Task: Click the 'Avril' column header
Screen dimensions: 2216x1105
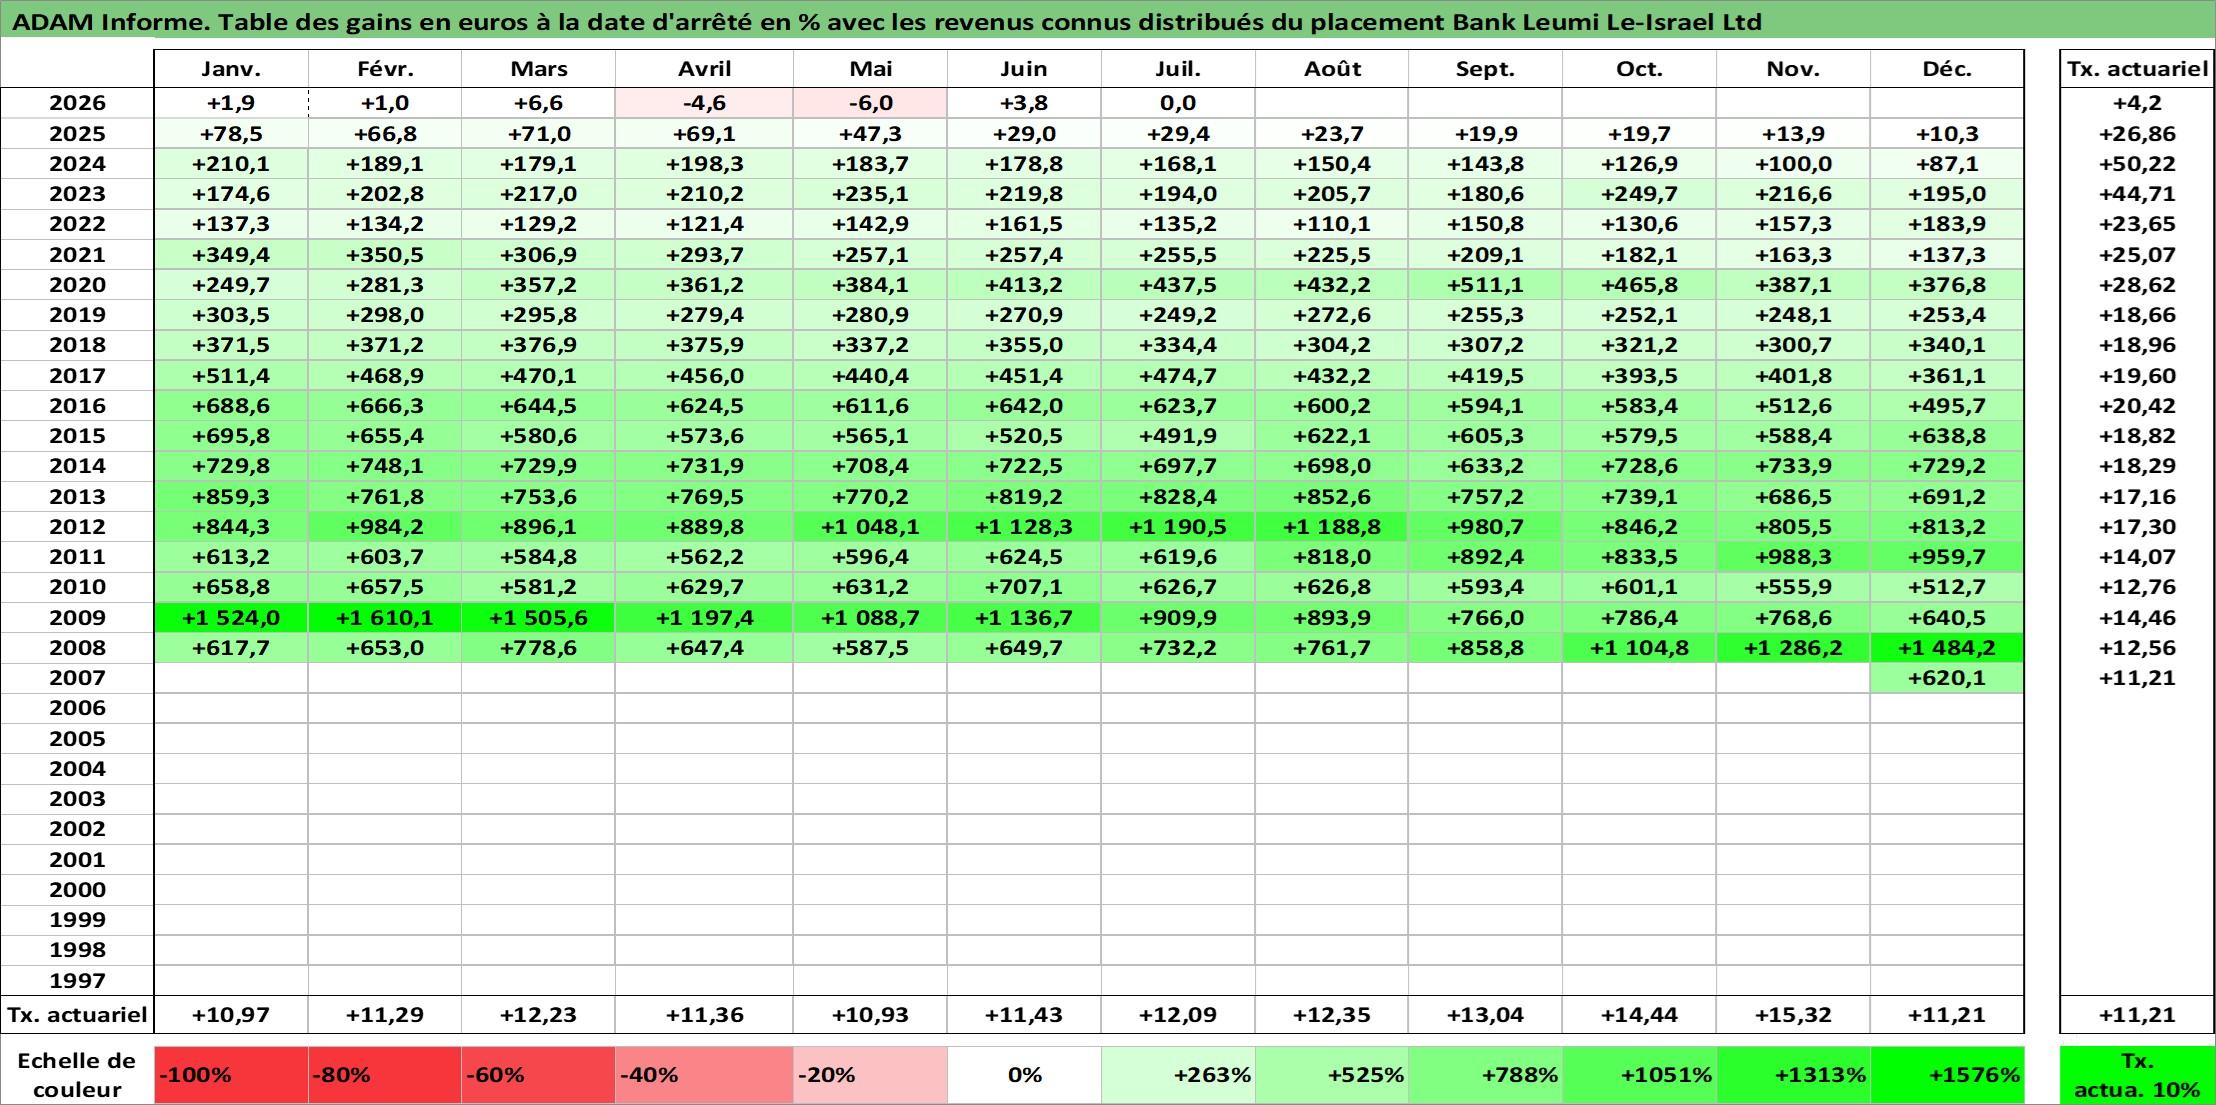Action: click(x=704, y=69)
